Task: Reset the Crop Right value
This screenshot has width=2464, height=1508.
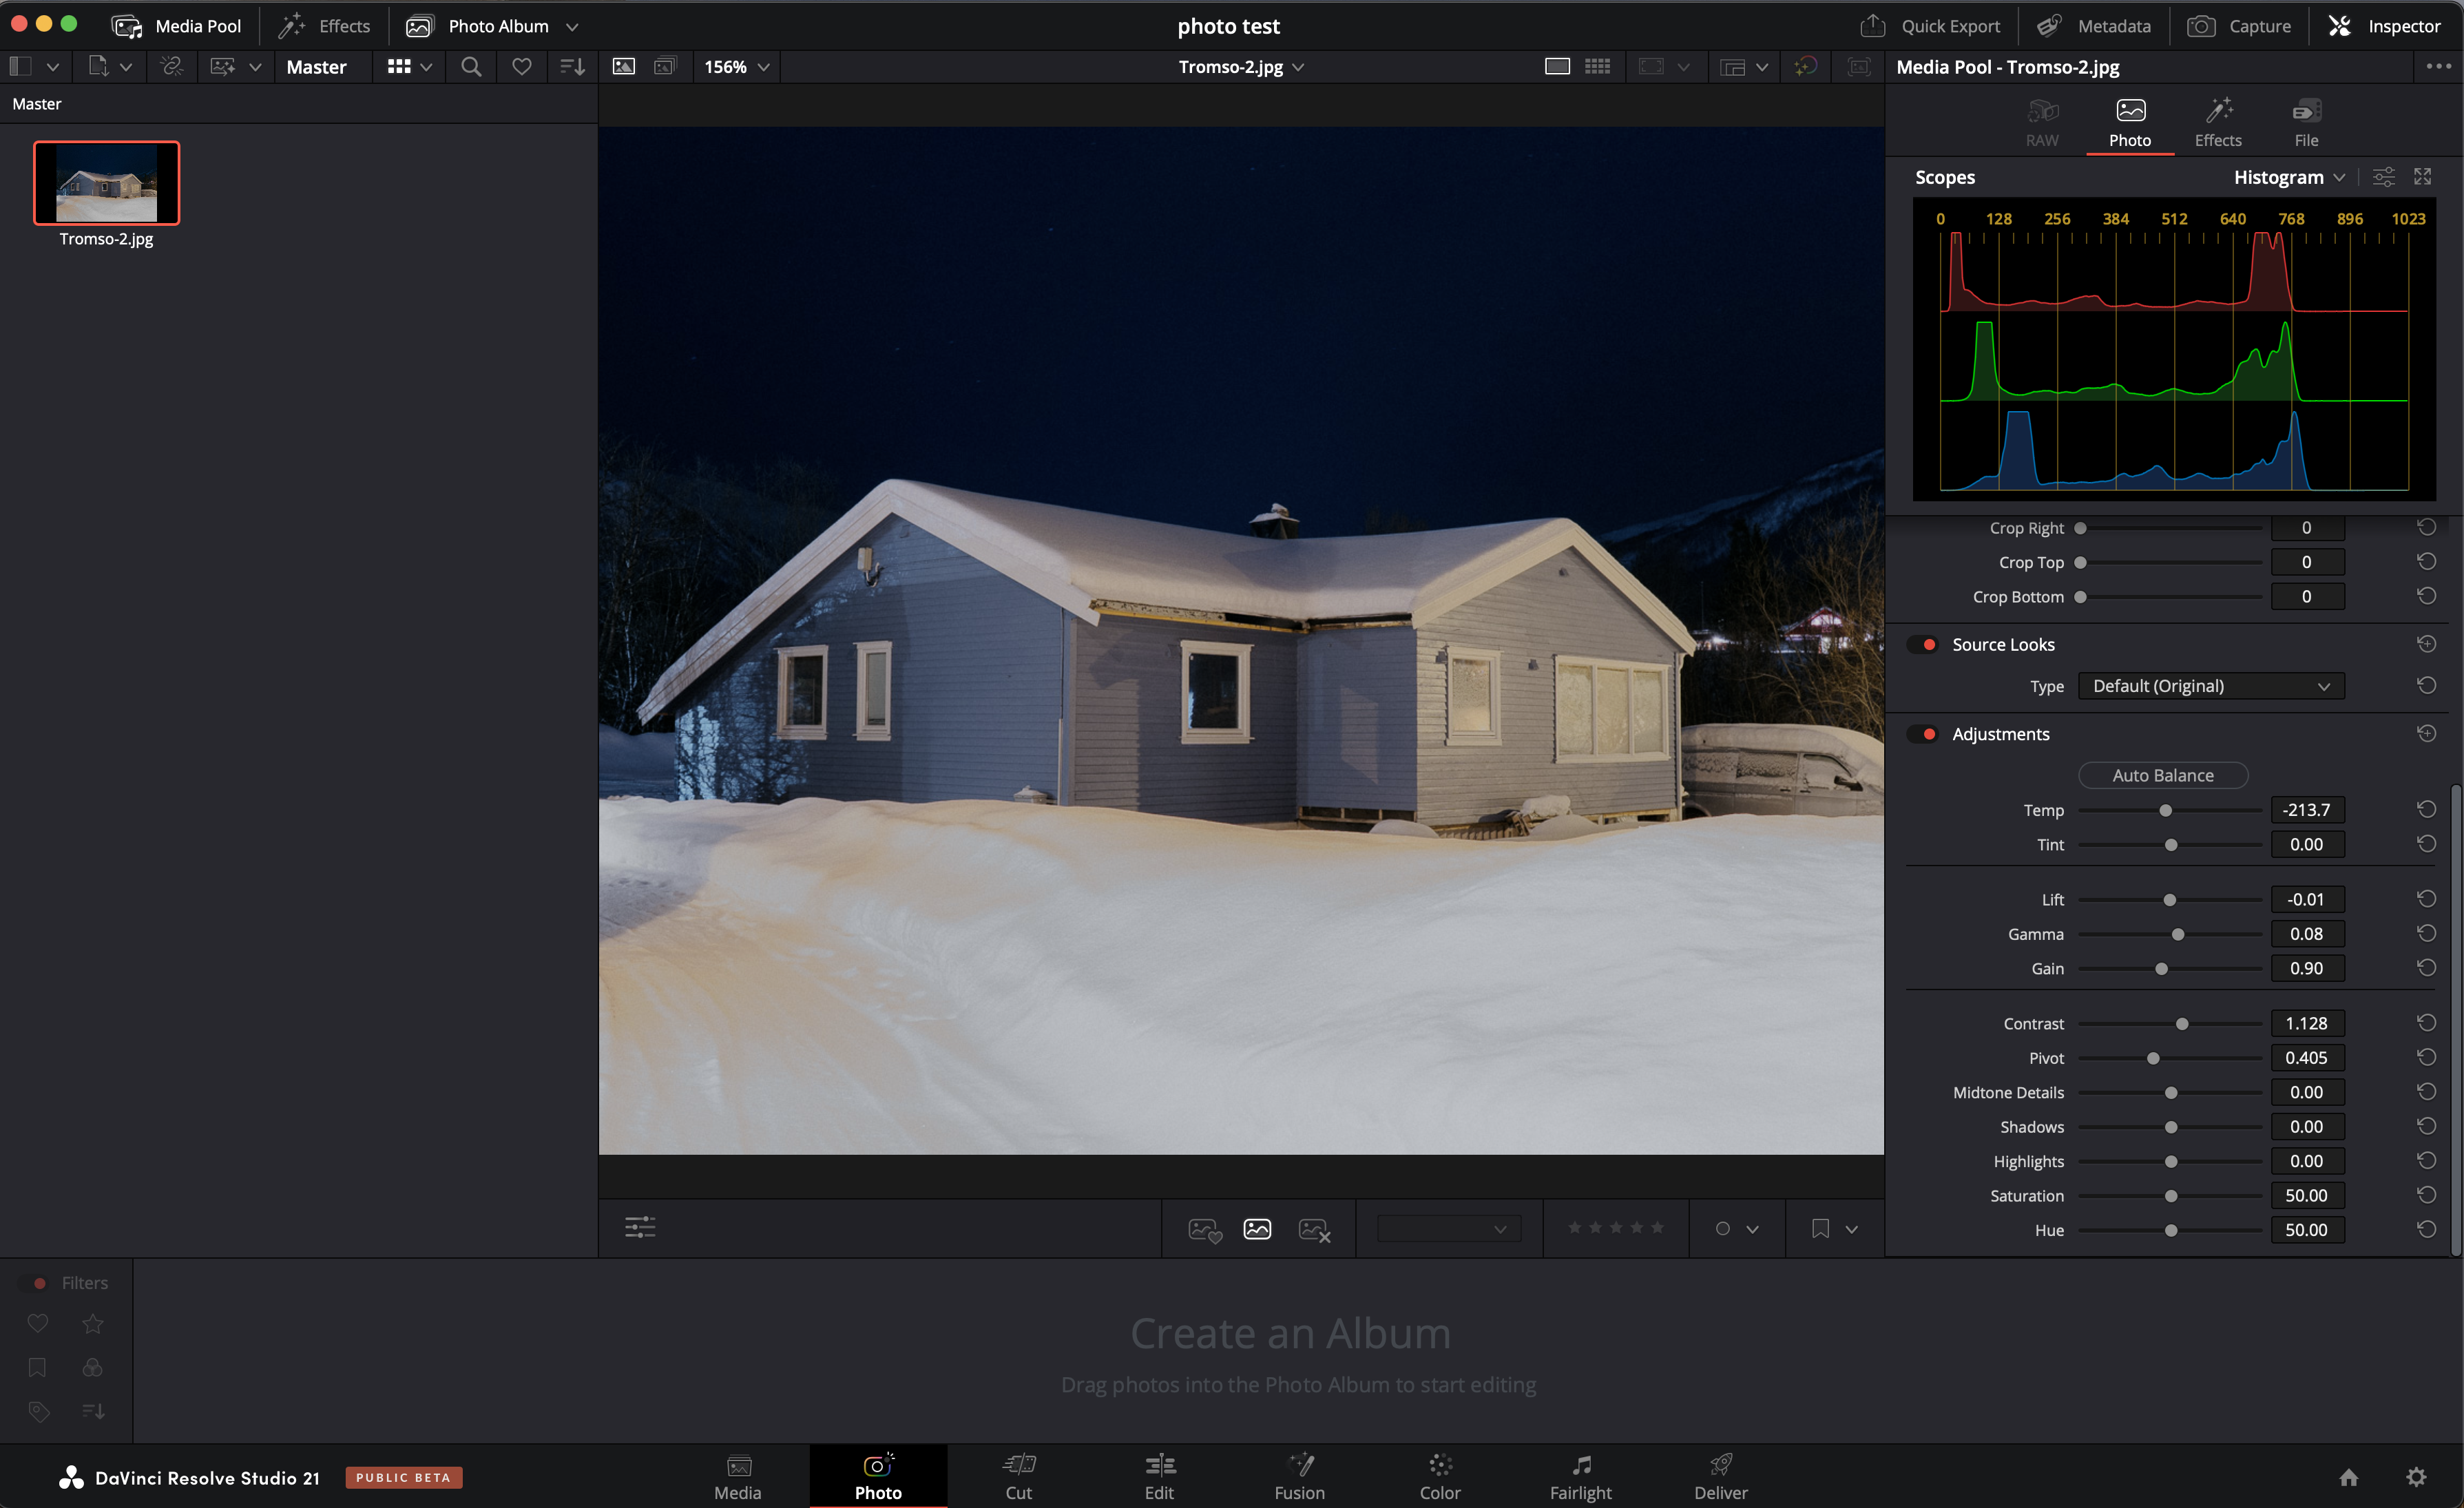Action: point(2426,527)
